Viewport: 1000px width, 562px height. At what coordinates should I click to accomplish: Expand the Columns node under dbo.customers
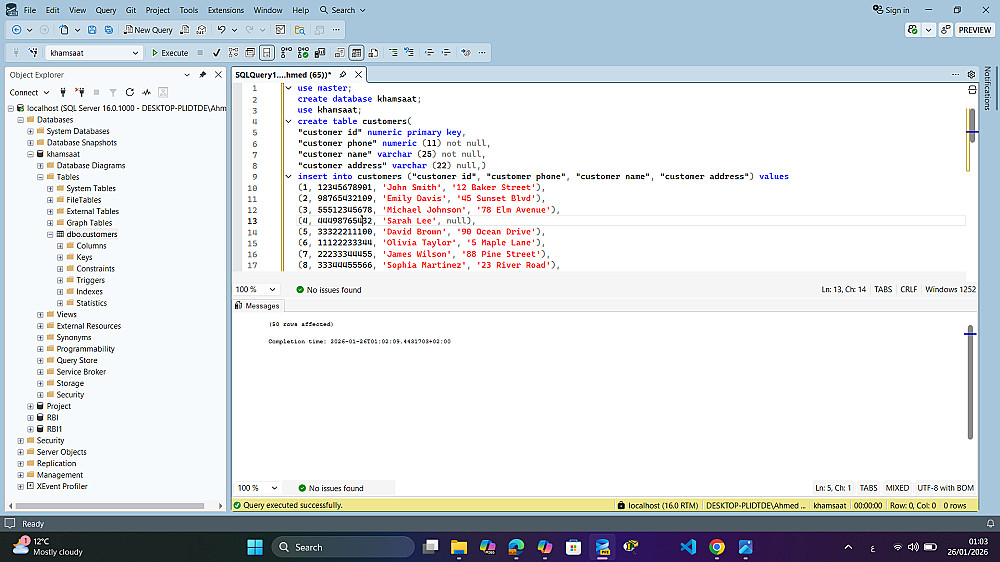pyautogui.click(x=60, y=246)
